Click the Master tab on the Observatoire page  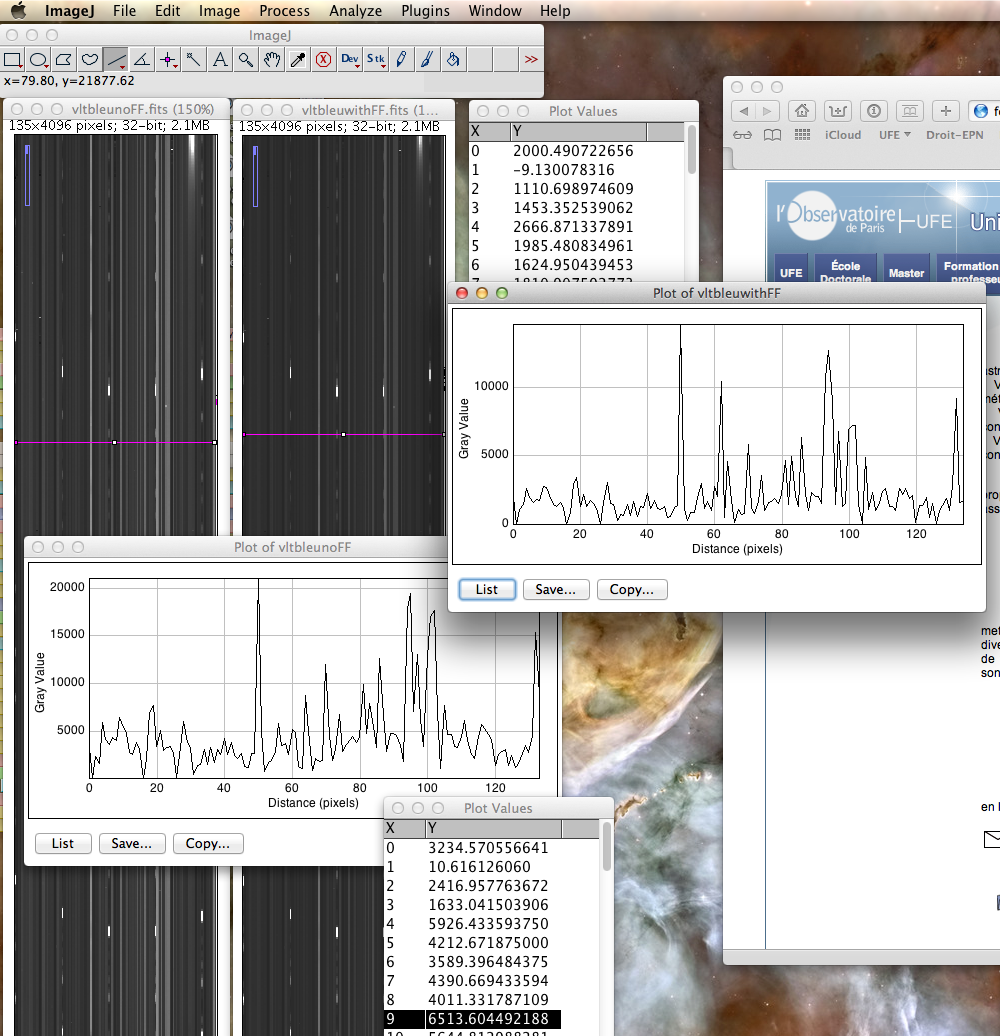click(906, 272)
